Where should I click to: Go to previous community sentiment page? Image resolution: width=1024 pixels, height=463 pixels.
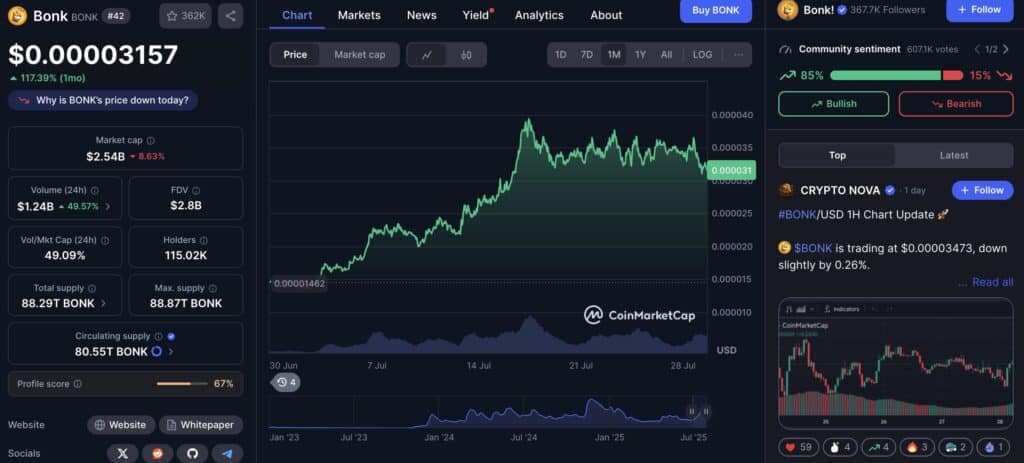(x=978, y=49)
